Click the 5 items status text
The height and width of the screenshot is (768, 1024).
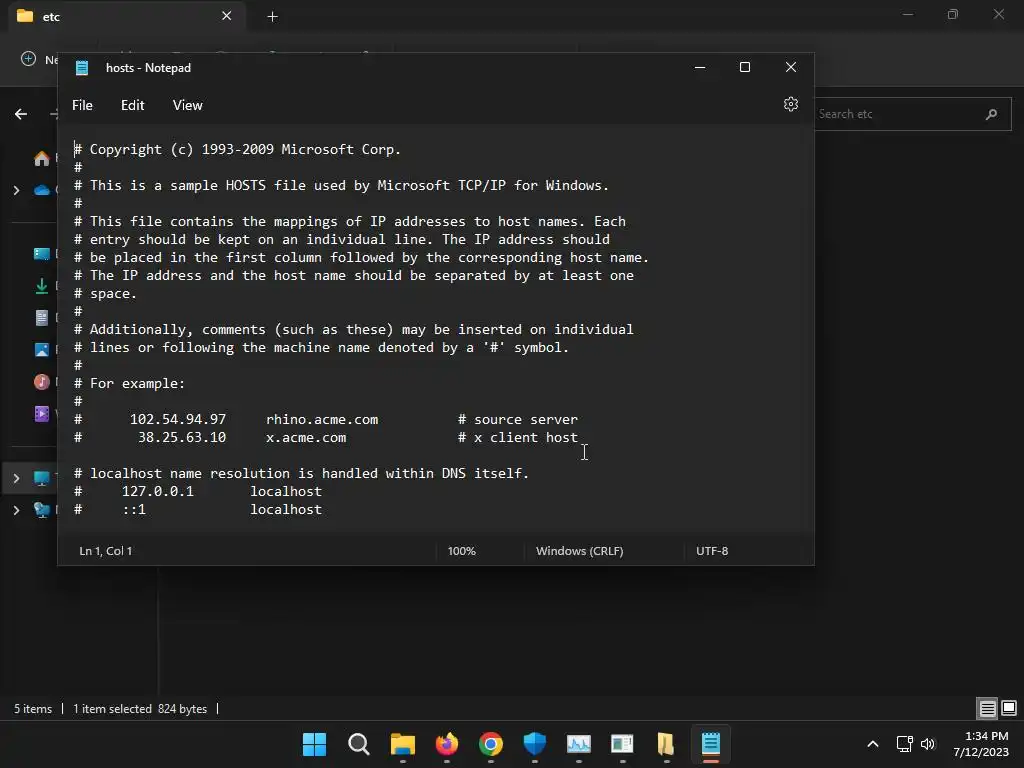coord(33,709)
